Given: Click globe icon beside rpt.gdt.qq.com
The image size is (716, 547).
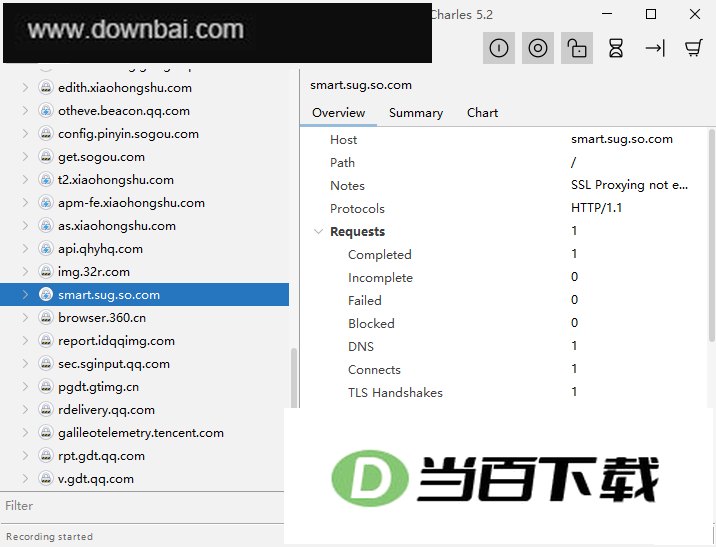Looking at the screenshot, I should pos(46,456).
